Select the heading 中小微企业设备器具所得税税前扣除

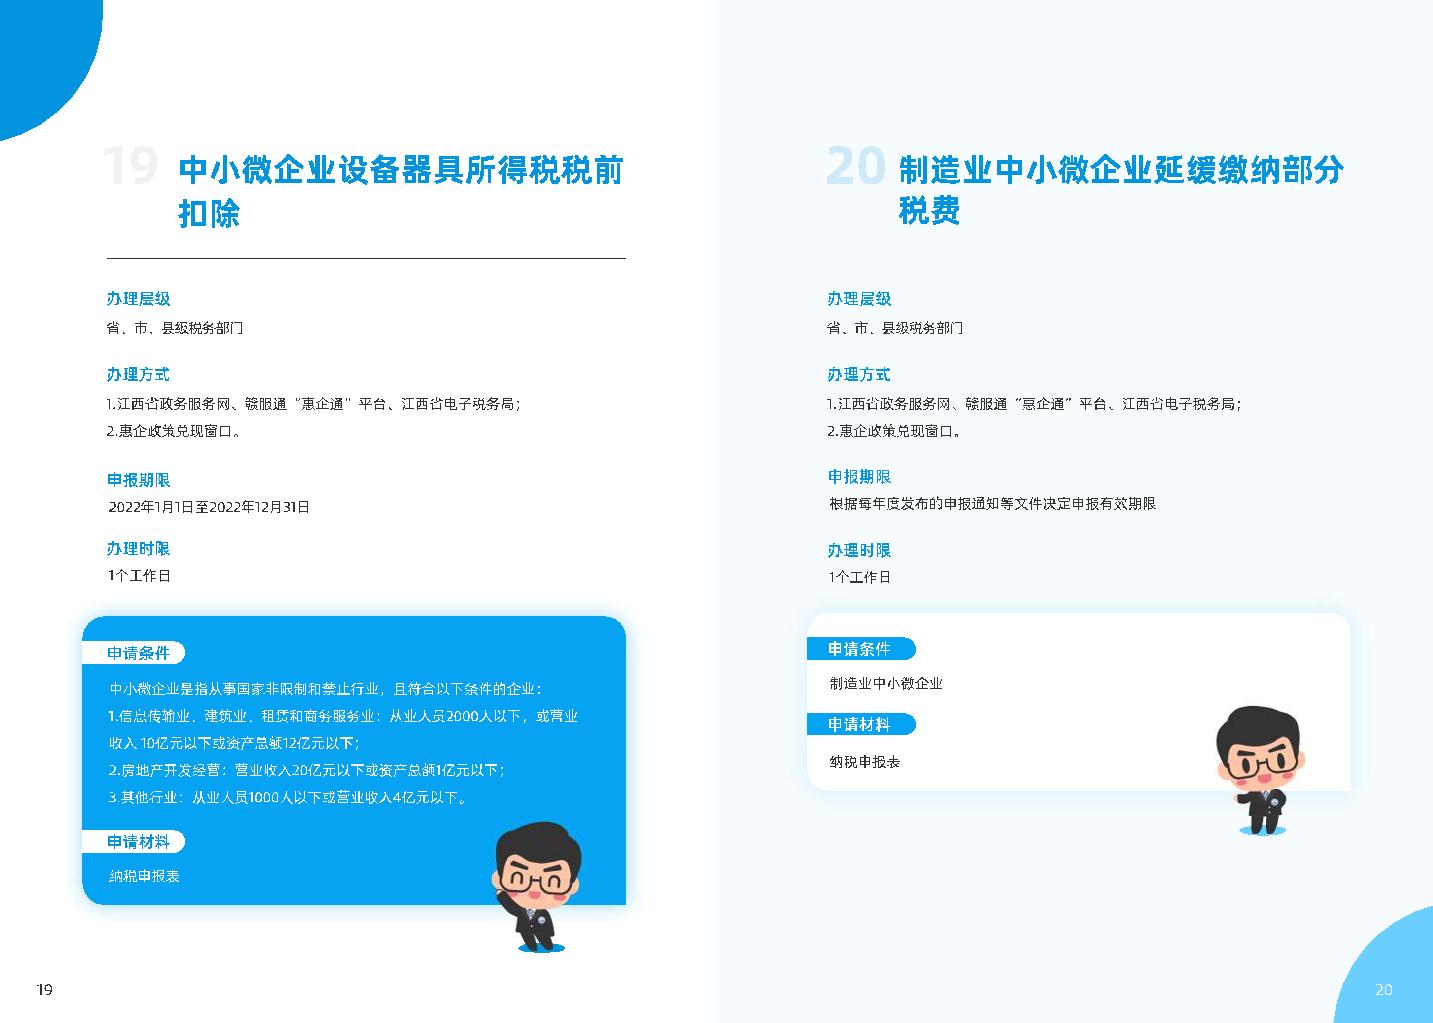pos(400,190)
